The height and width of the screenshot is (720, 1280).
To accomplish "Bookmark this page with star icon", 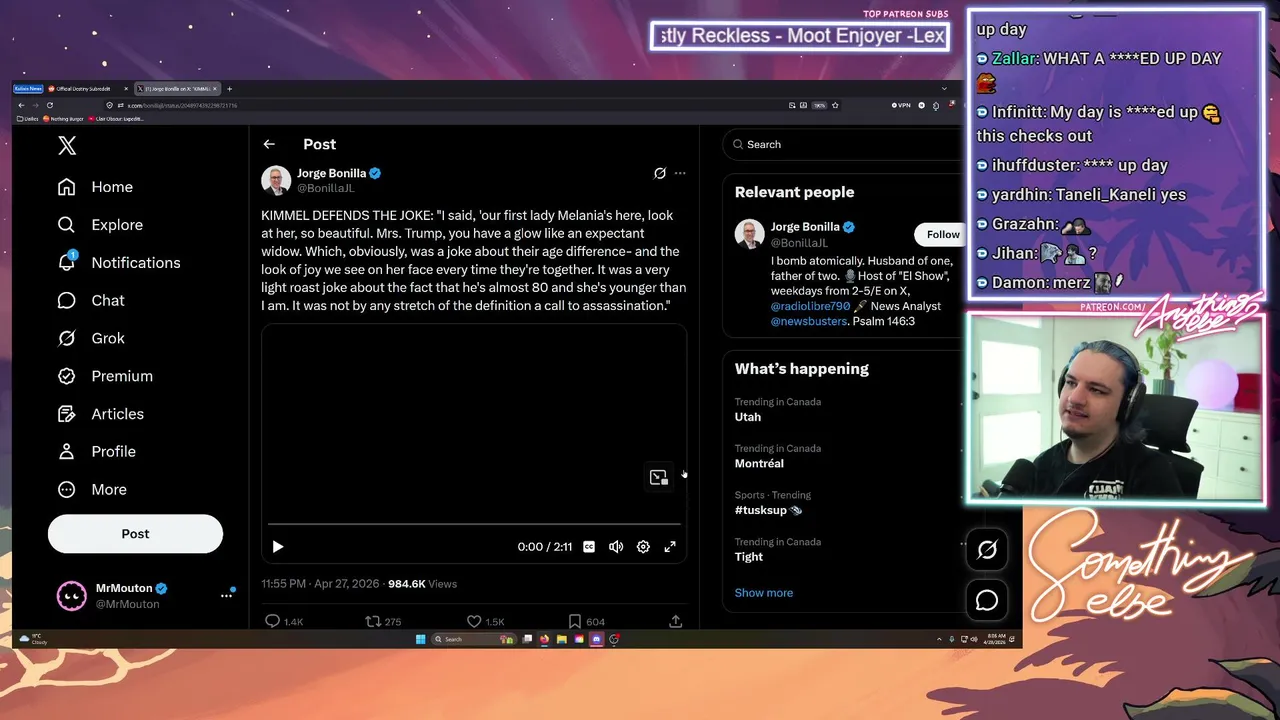I will pos(835,105).
